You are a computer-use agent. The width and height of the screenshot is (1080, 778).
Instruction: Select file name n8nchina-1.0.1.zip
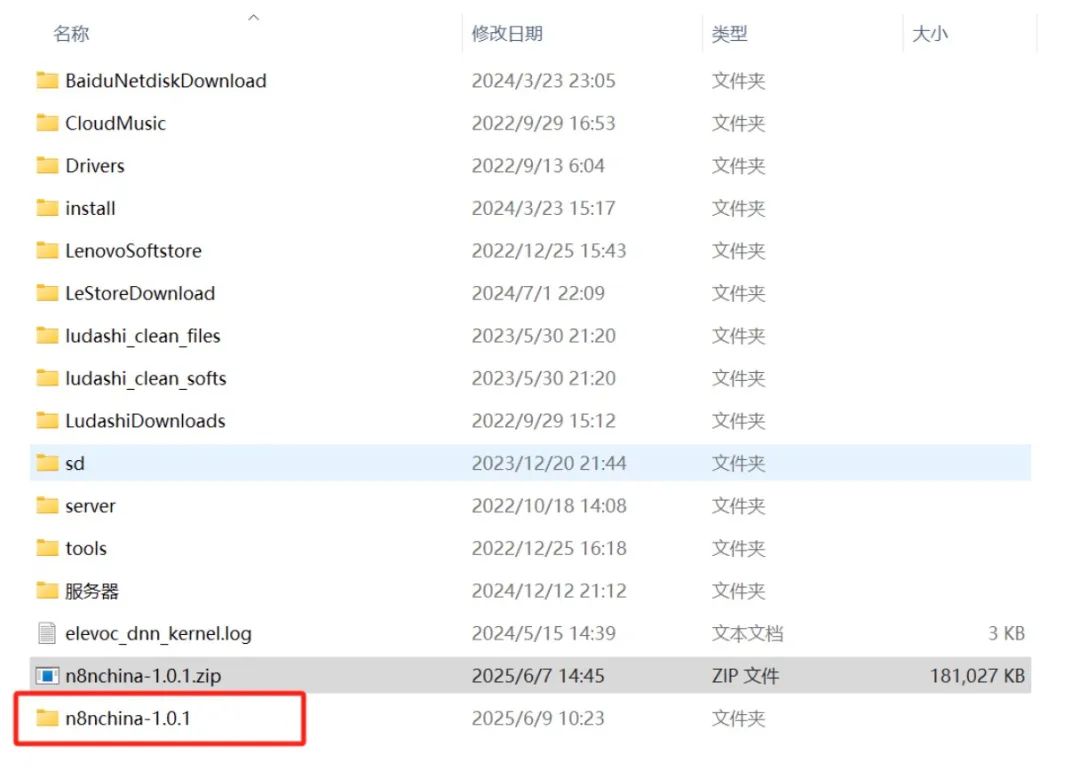click(x=143, y=676)
